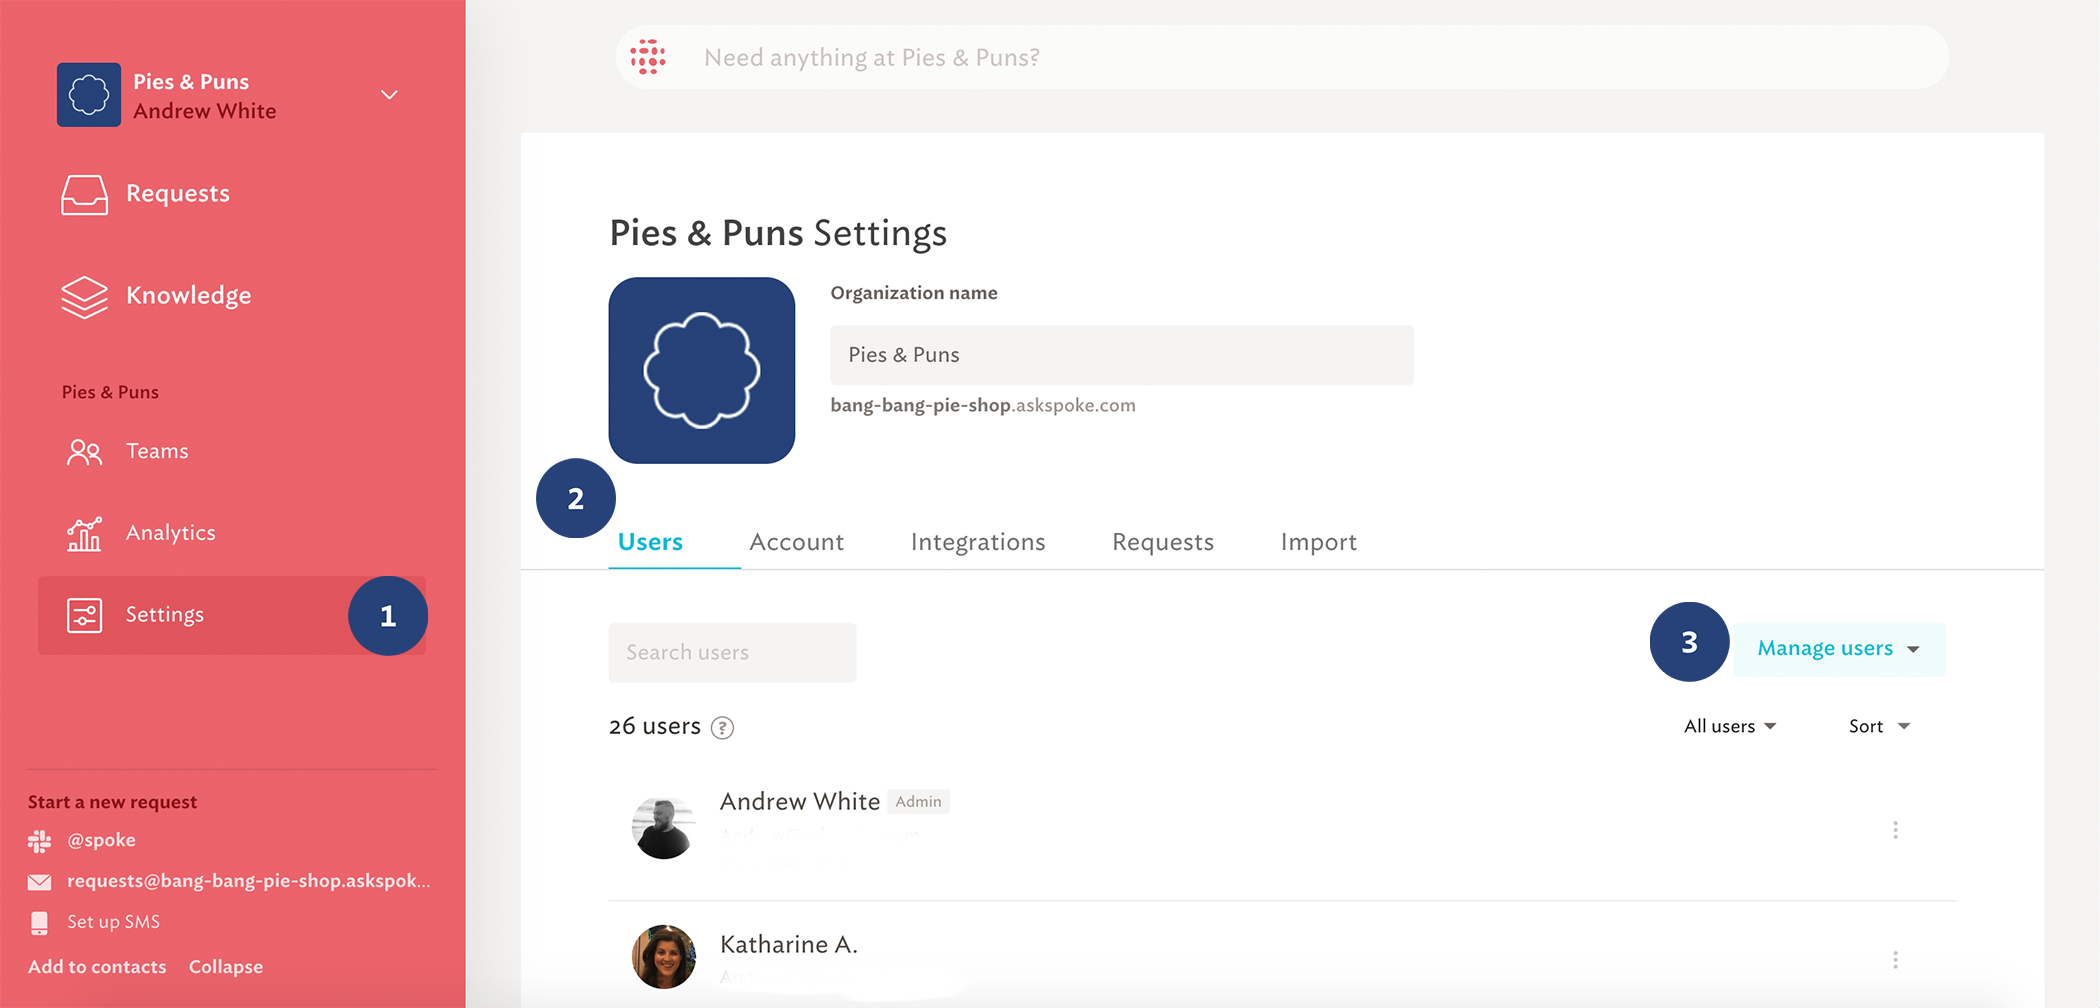
Task: Switch to the Users tab
Action: point(650,542)
